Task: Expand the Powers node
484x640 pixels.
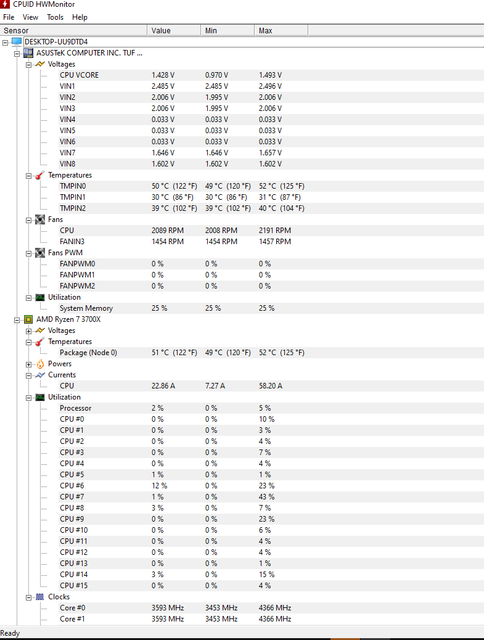Action: pos(29,364)
